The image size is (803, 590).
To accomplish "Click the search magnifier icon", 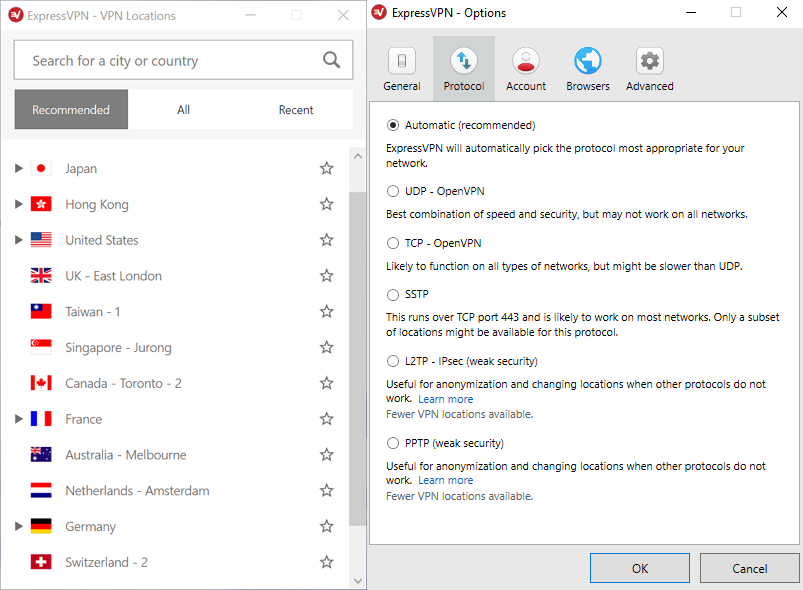I will (331, 60).
